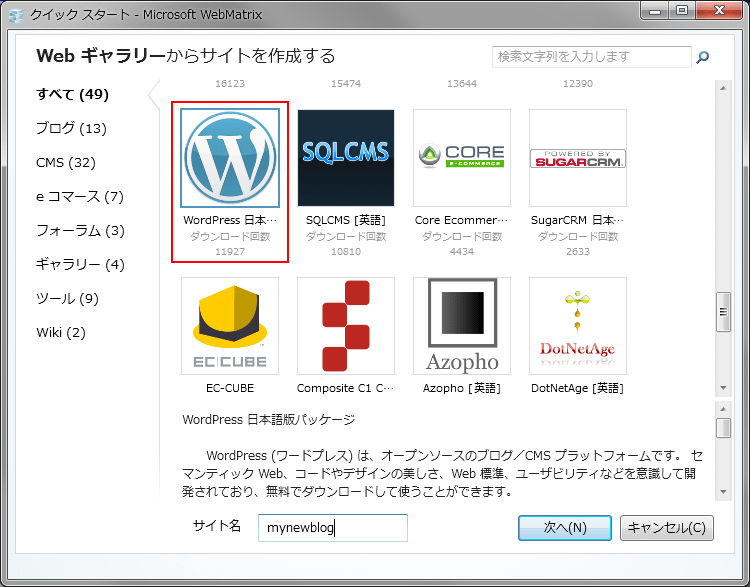Viewport: 750px width, 587px height.
Task: Minimize the WebMatrix window
Action: pyautogui.click(x=655, y=11)
